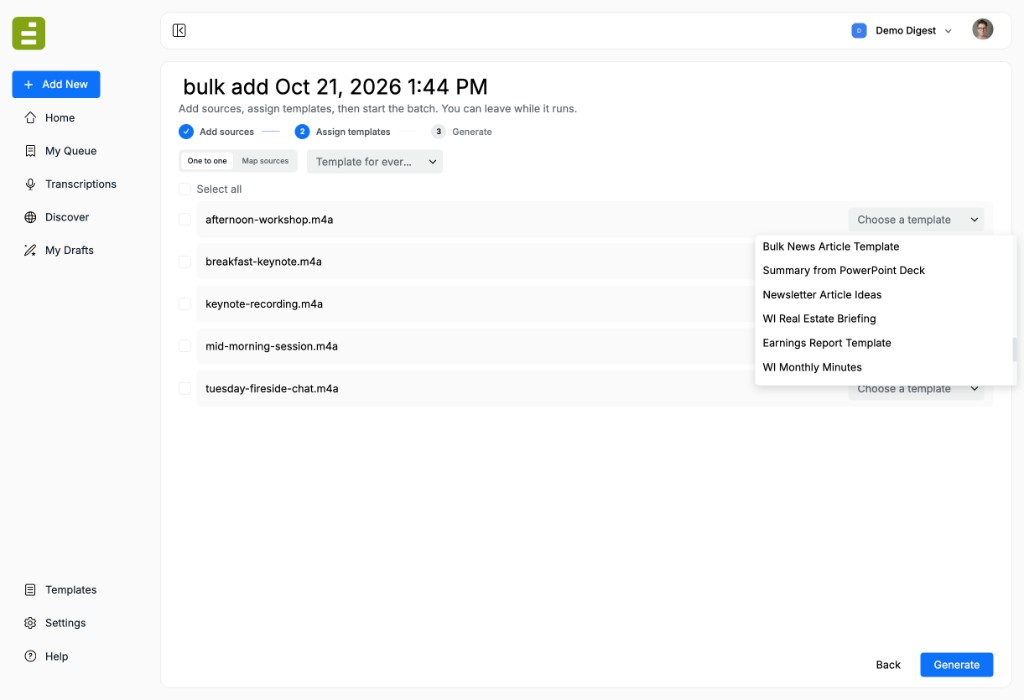Click the step 2 Assign templates circle
This screenshot has height=700, width=1024.
point(302,131)
